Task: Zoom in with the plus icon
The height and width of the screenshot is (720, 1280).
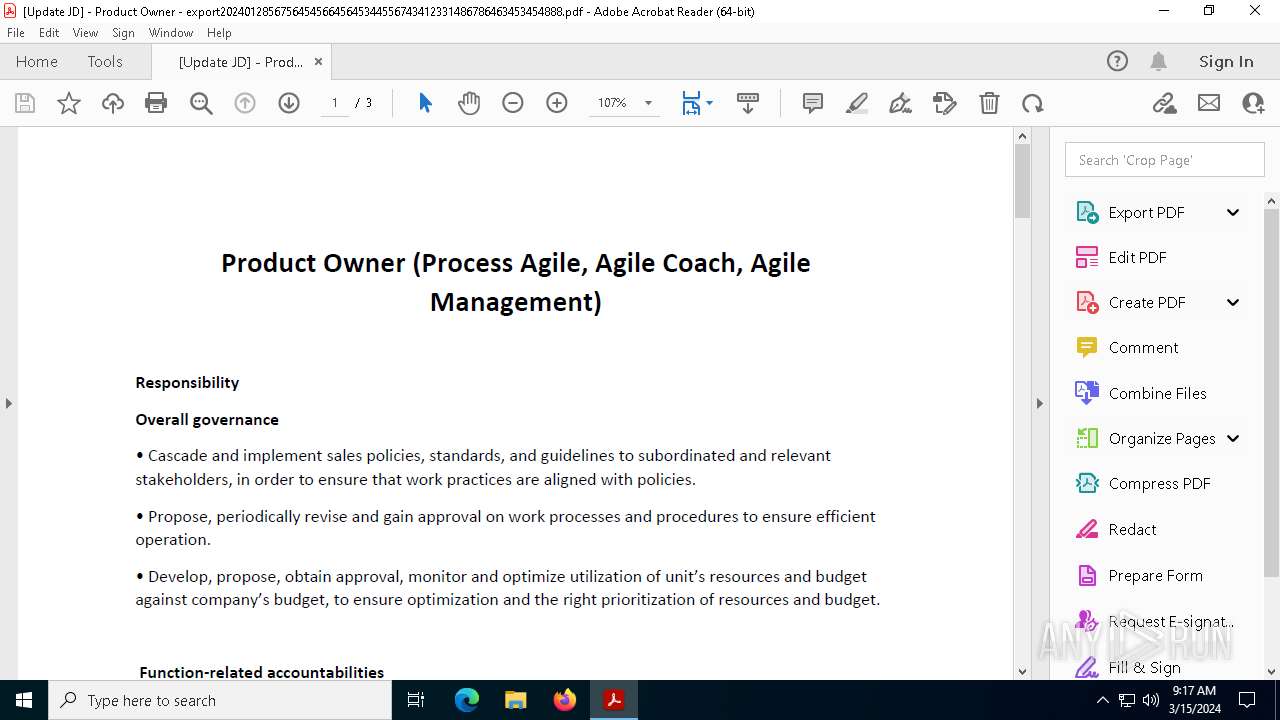Action: tap(557, 103)
